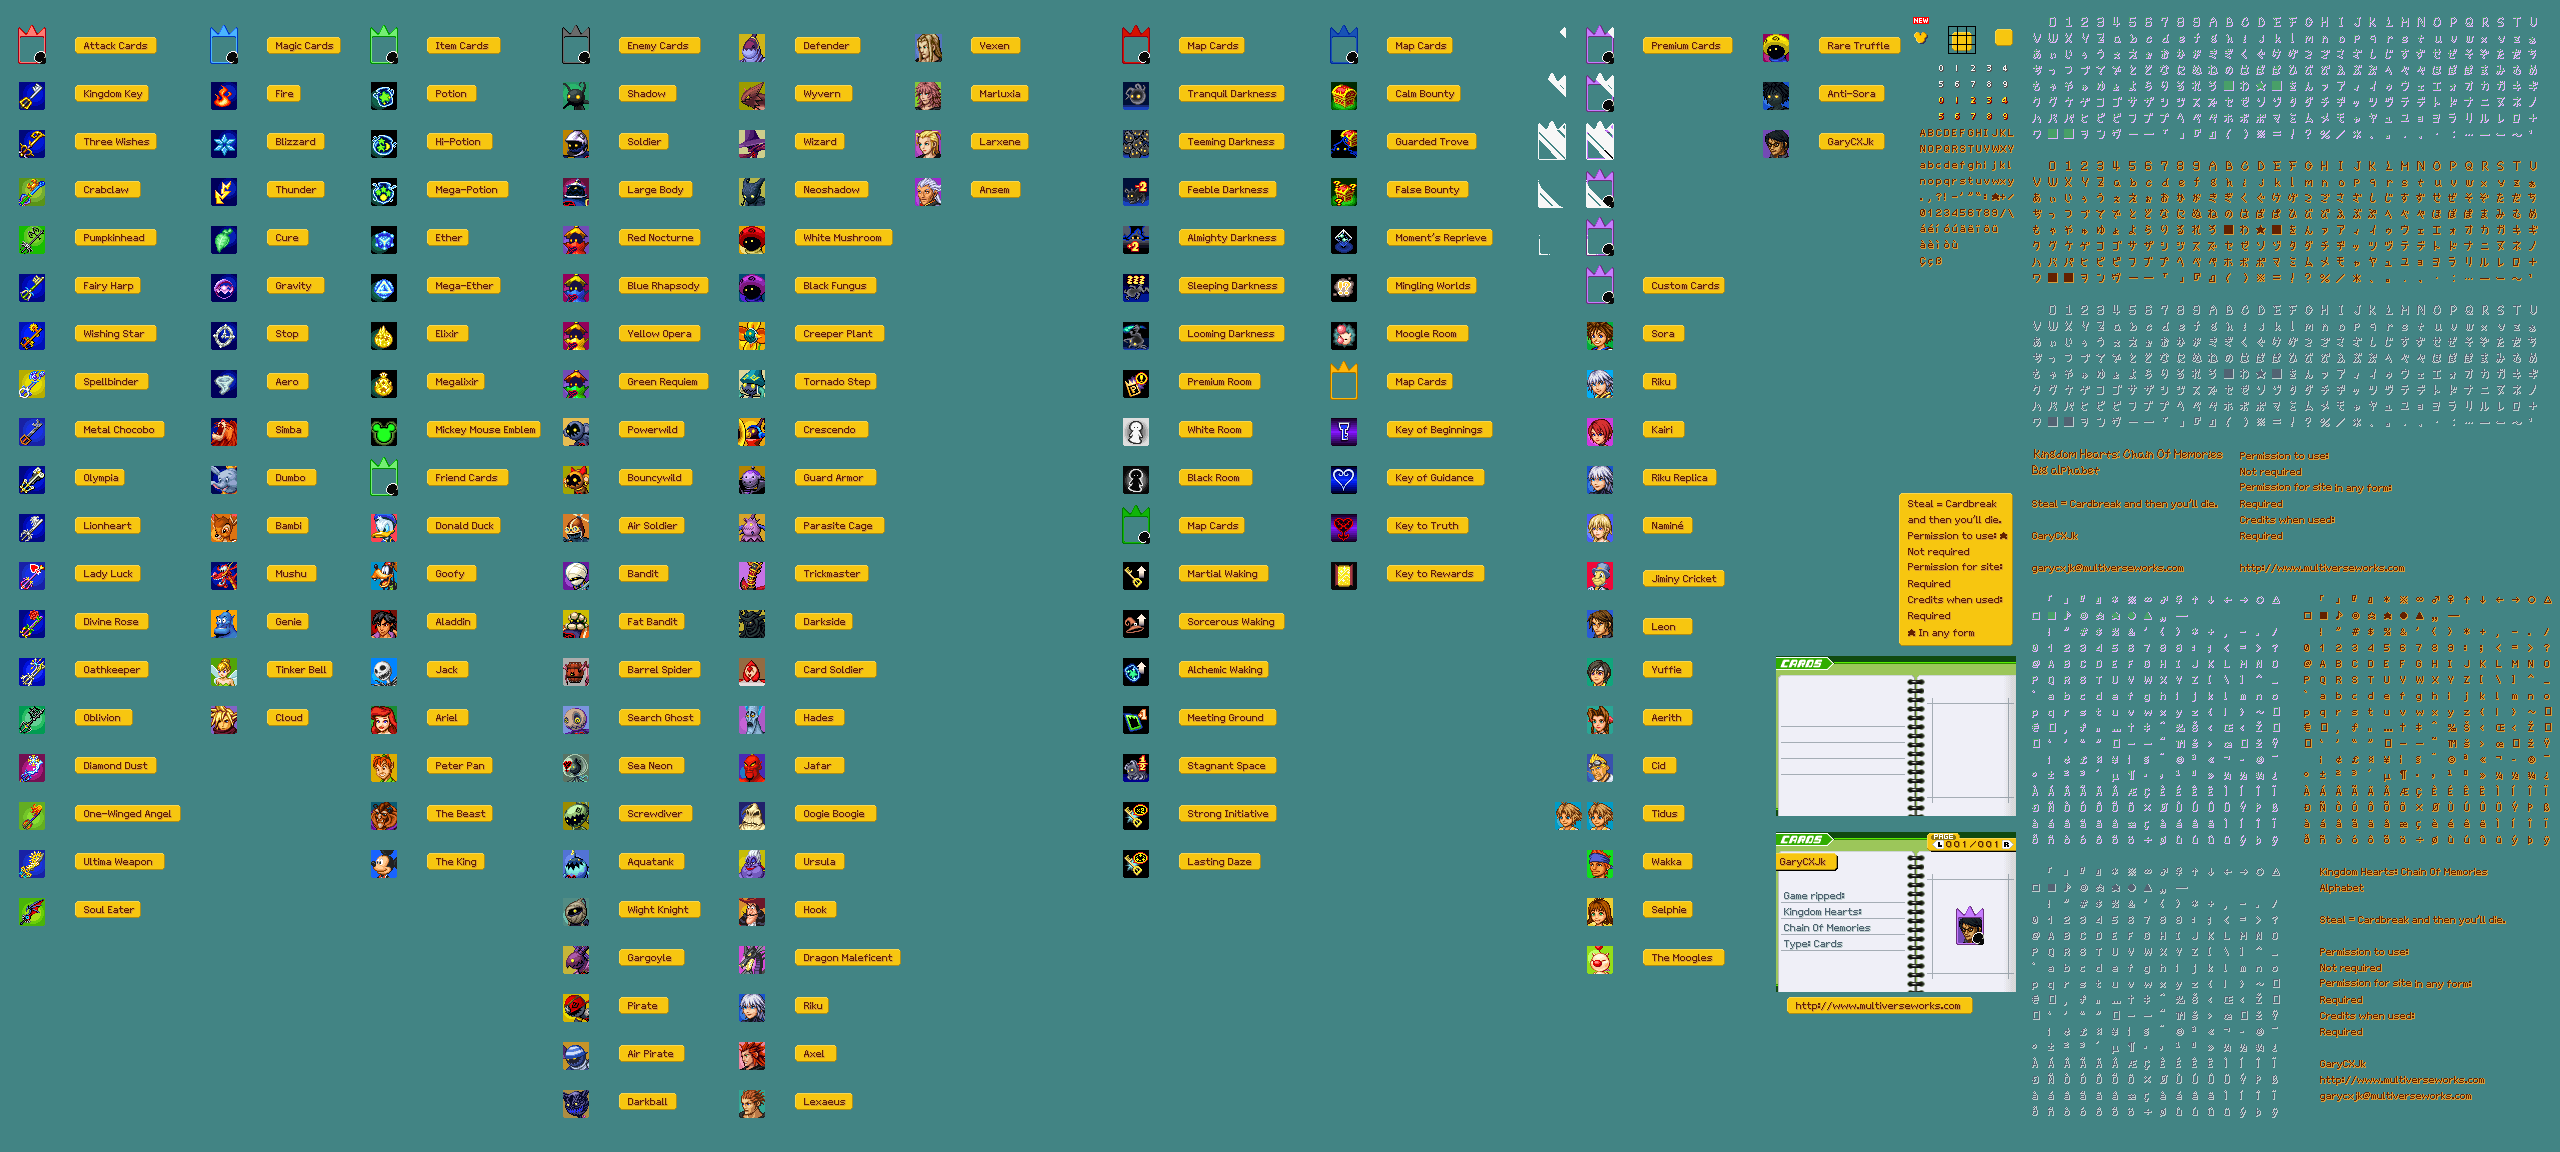Click the Moment's Reprieve label
2560x1152 pixels.
[x=1441, y=238]
